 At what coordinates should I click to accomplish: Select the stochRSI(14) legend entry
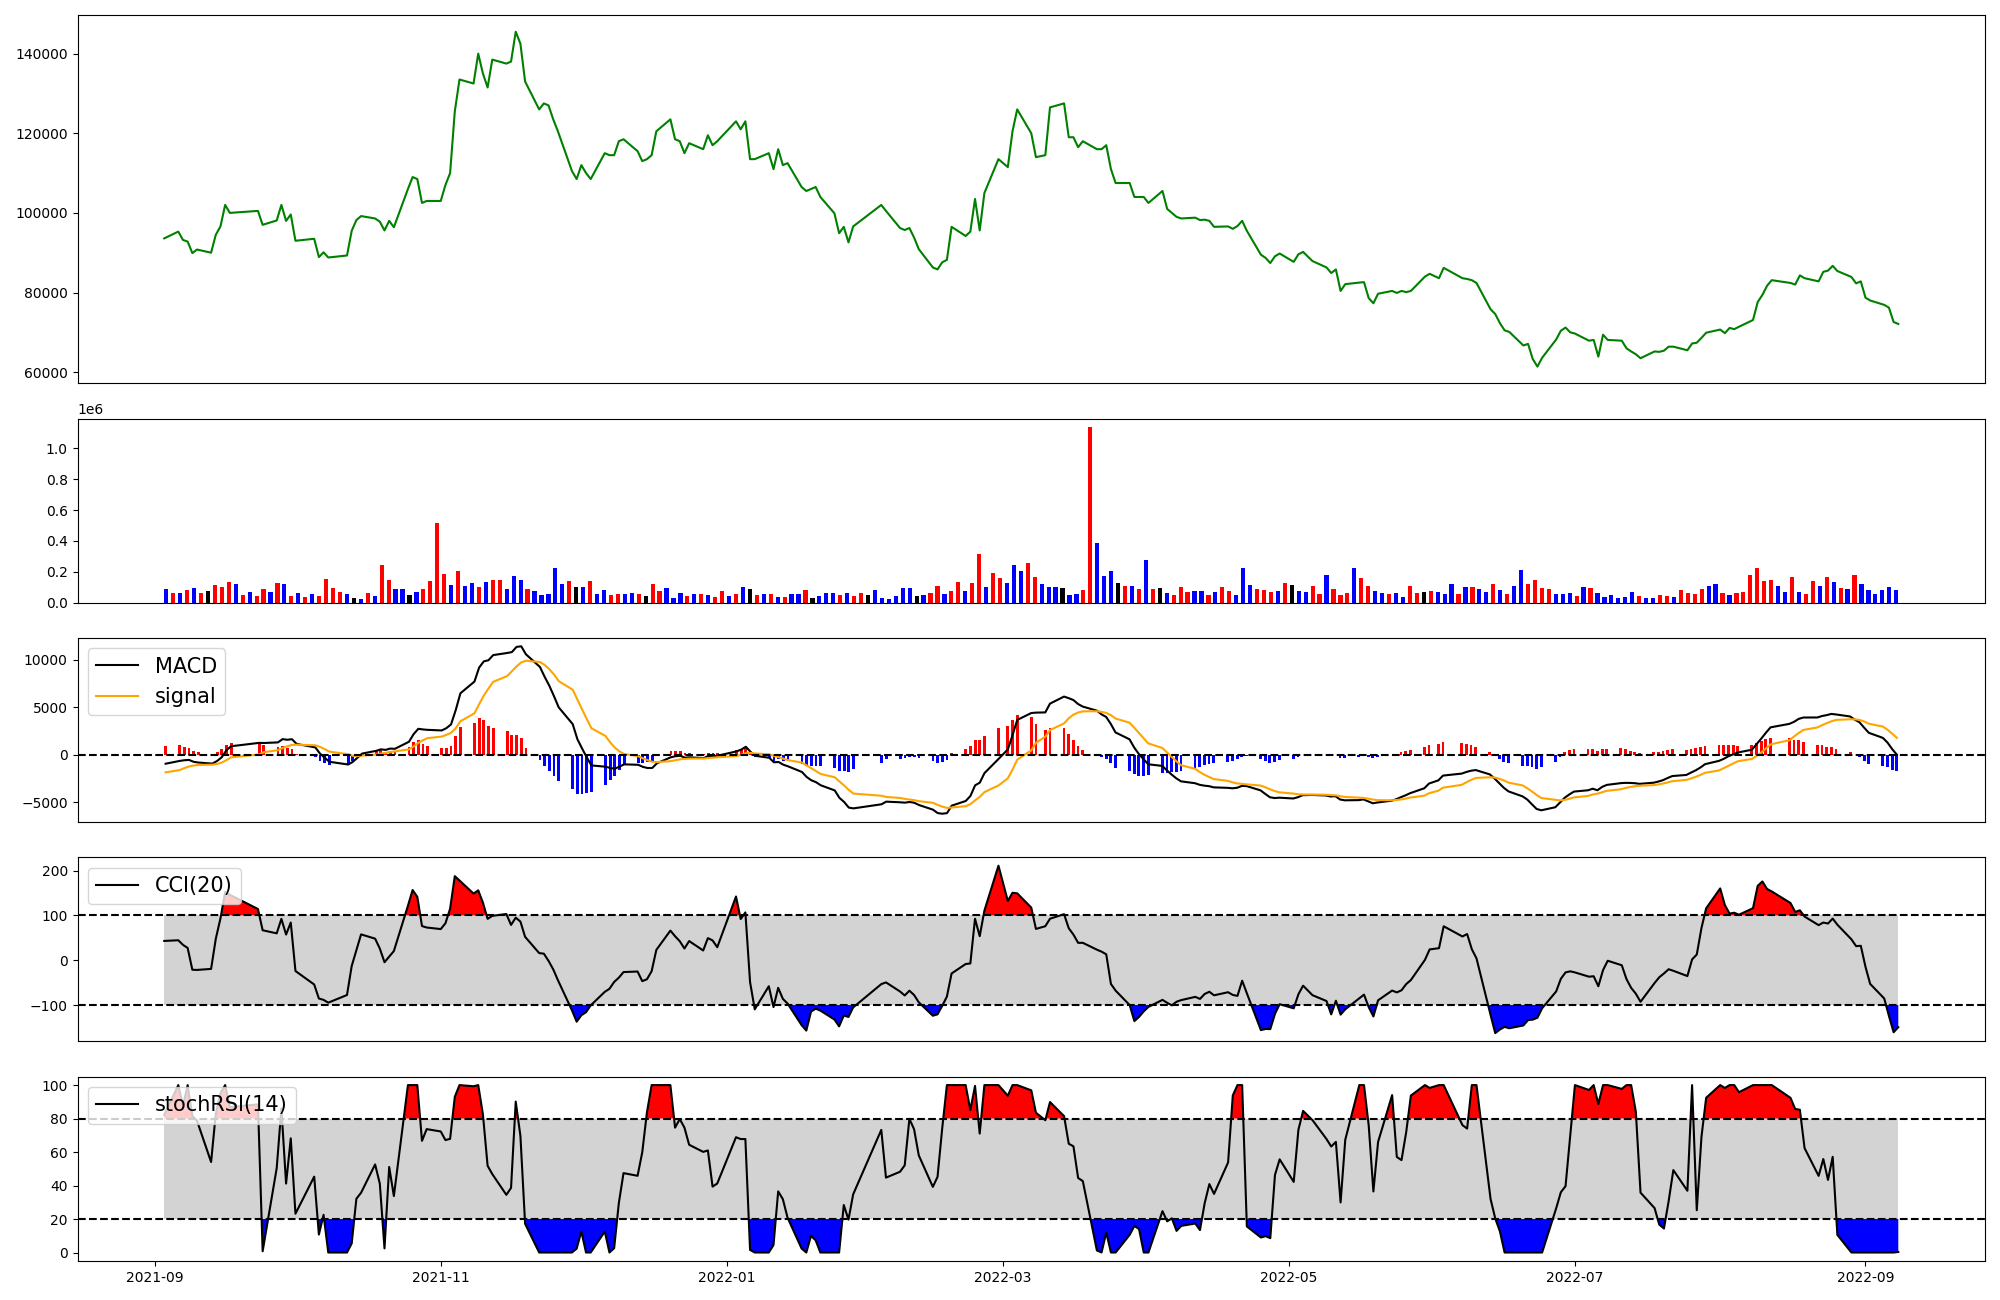220,1104
